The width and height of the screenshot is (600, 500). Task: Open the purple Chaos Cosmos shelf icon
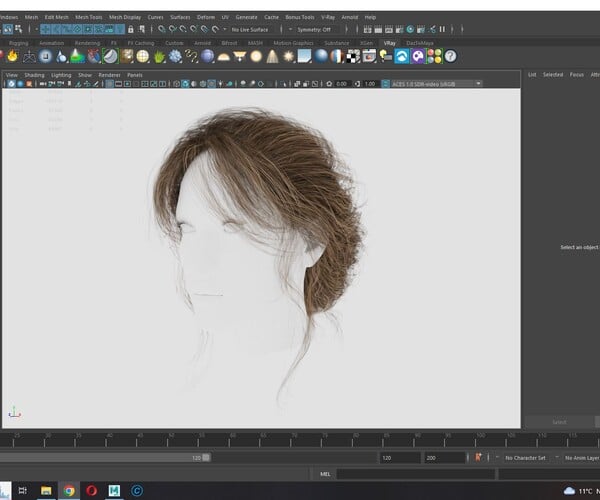418,56
